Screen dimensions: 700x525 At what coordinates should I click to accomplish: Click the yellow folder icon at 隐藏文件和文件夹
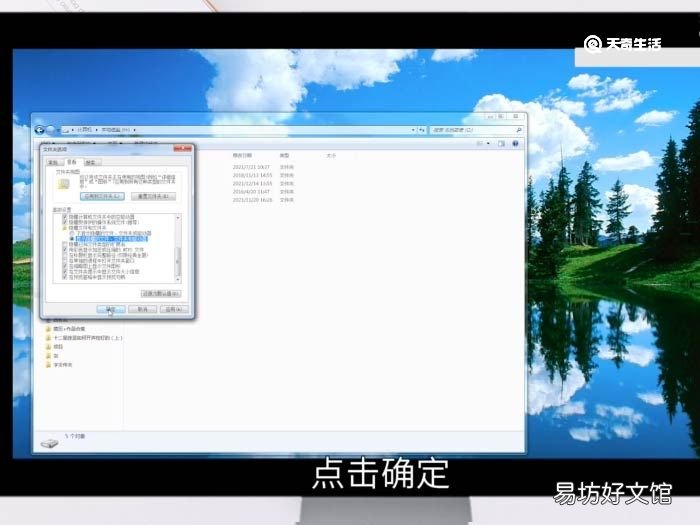[64, 228]
